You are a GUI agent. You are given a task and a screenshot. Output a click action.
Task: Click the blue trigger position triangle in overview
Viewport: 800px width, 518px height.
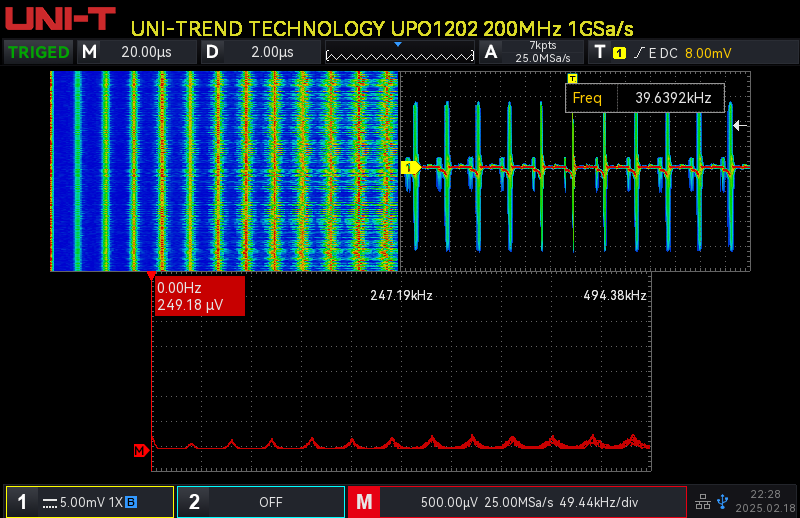click(398, 45)
